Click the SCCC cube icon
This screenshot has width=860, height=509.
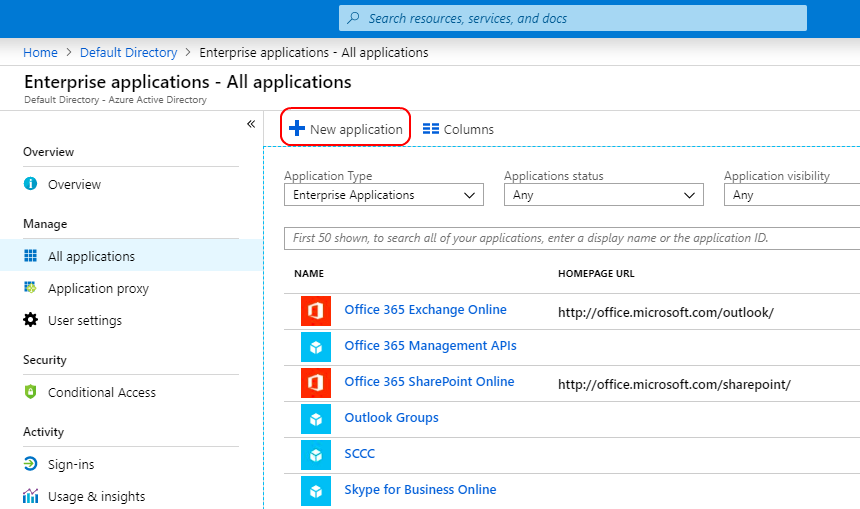tap(316, 455)
